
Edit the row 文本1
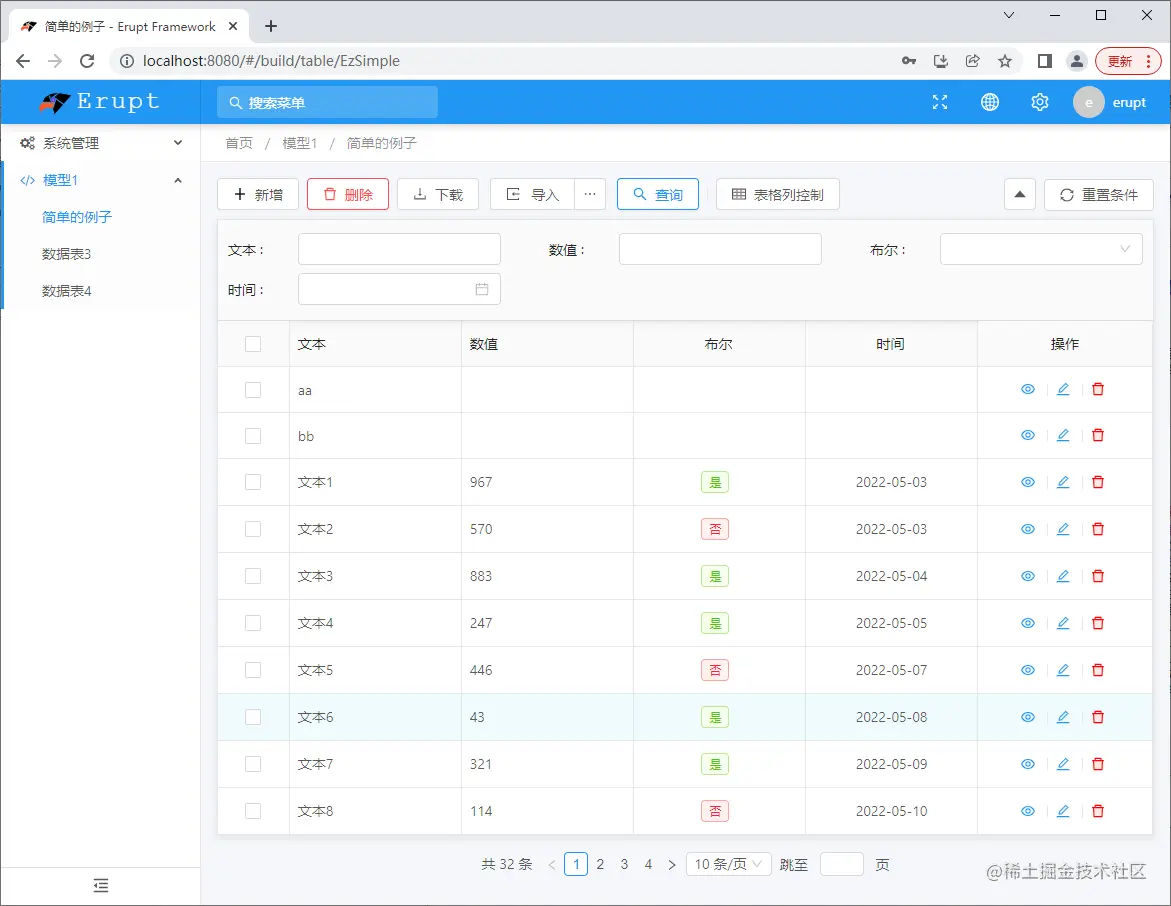(1063, 482)
